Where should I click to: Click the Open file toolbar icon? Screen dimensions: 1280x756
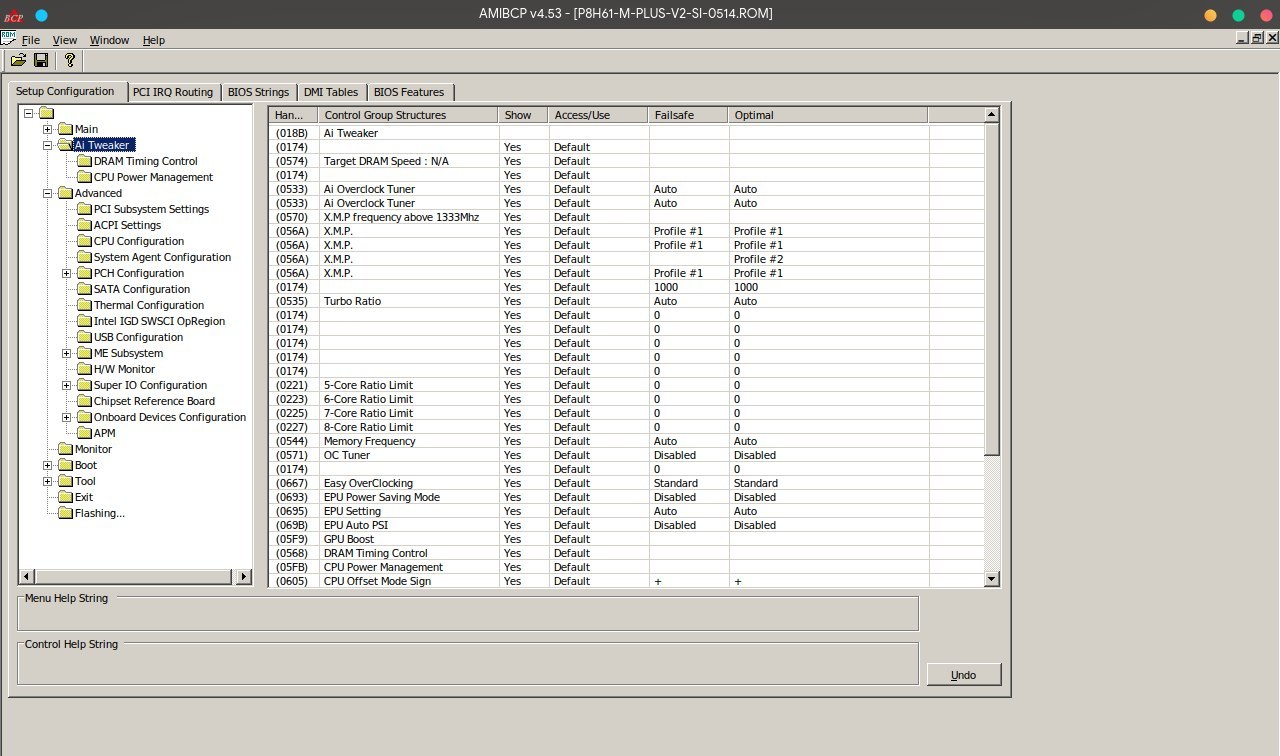(x=19, y=60)
